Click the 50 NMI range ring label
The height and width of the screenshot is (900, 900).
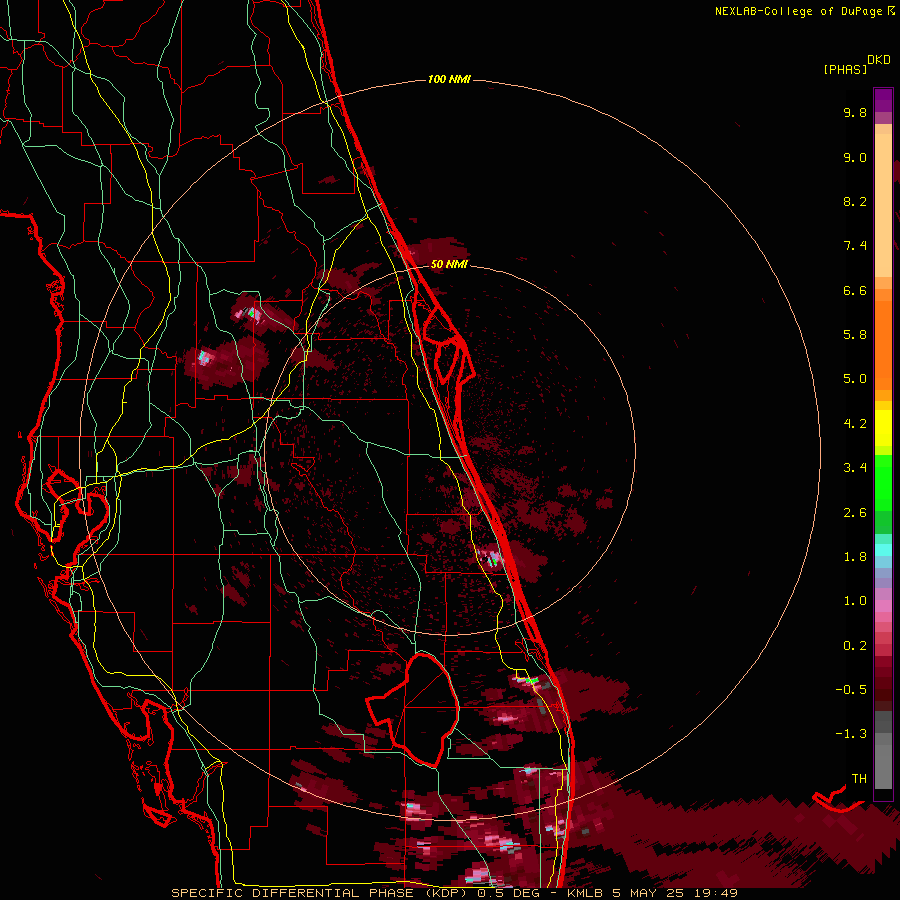point(449,264)
